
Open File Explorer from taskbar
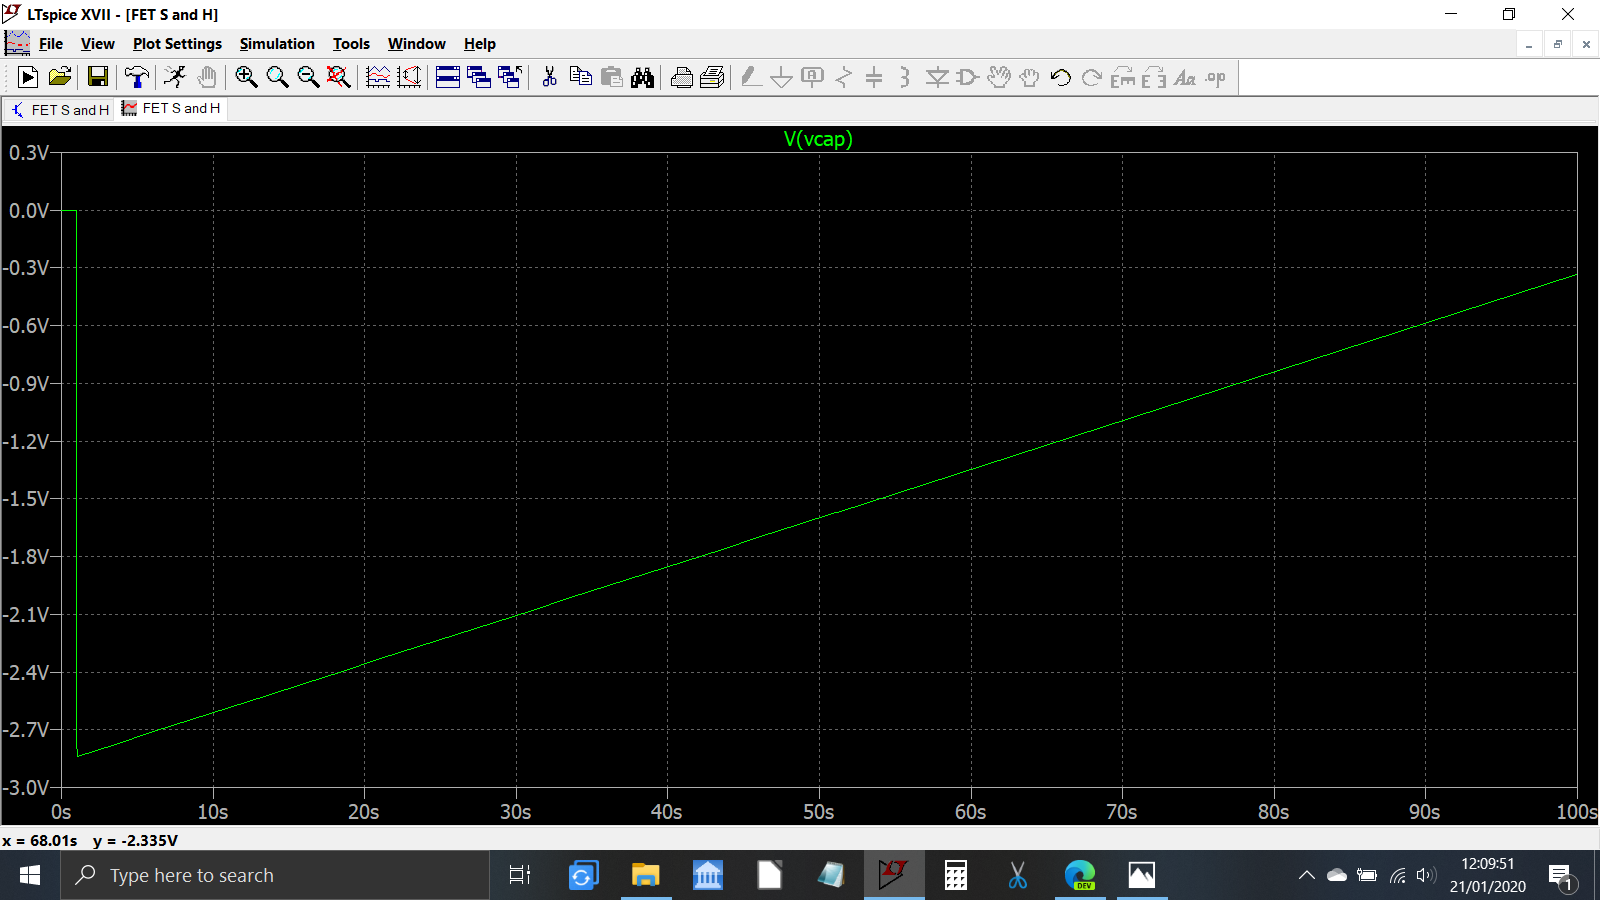click(645, 876)
